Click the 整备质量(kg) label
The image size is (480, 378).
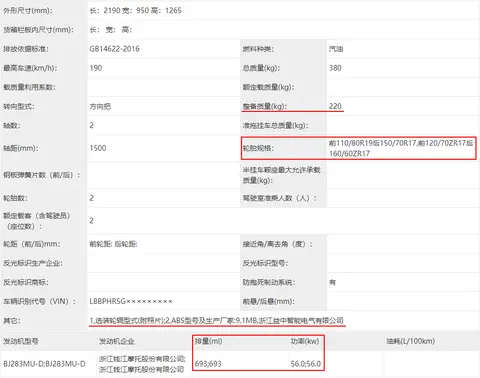point(265,106)
